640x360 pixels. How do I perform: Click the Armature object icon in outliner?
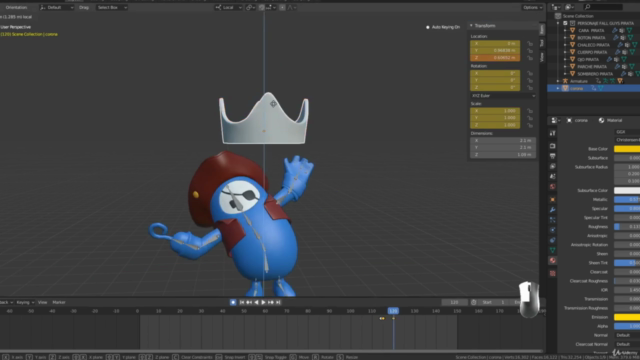[x=565, y=81]
